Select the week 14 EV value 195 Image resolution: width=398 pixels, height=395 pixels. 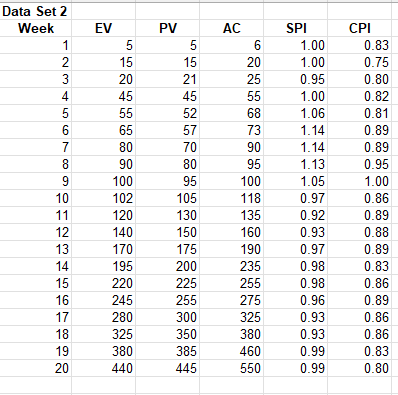pyautogui.click(x=103, y=266)
